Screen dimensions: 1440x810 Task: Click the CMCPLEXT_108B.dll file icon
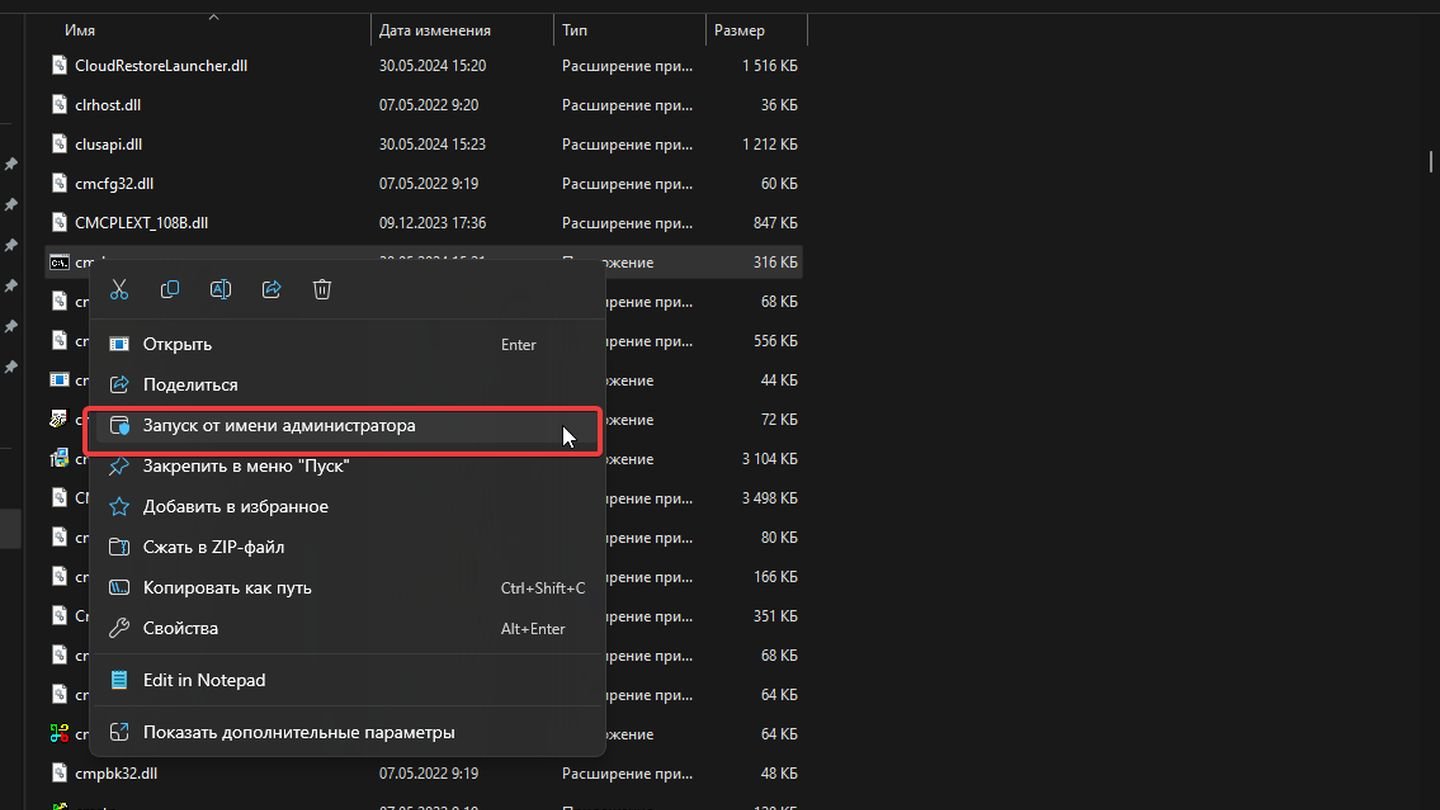tap(59, 223)
